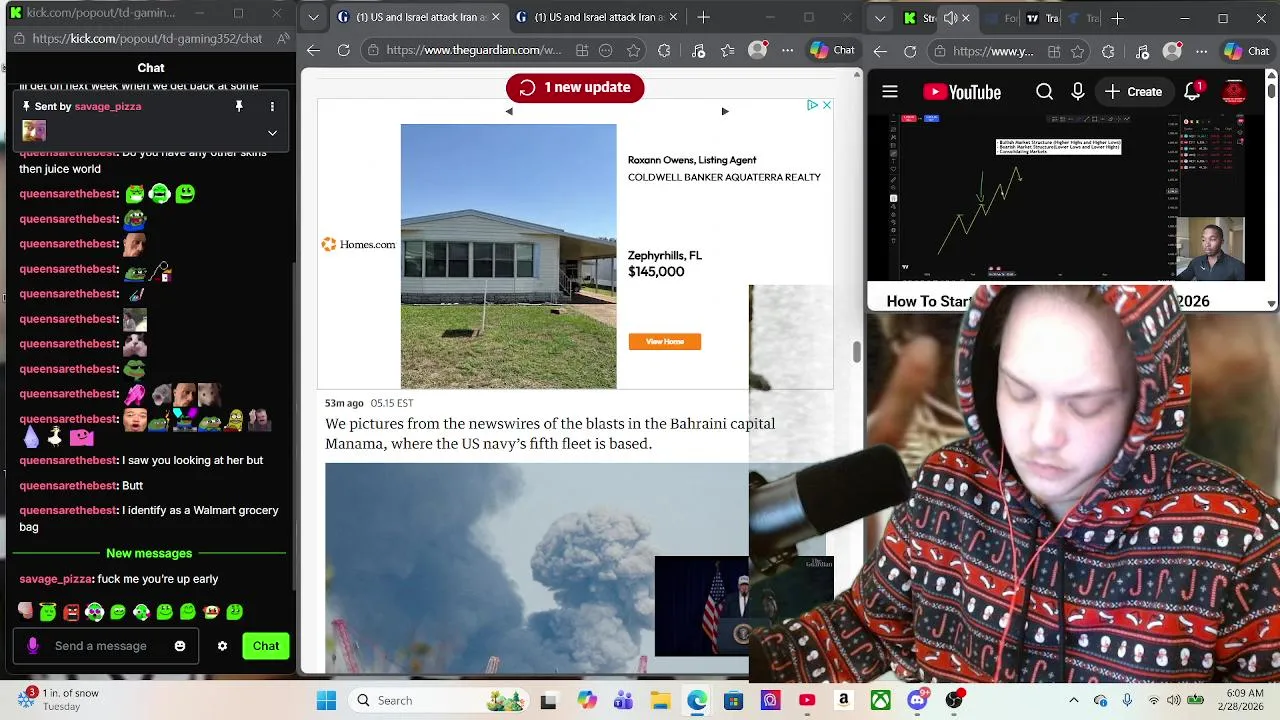Open Copilot Chat in Guardian browser window
Screen dimensions: 1280x720
click(833, 50)
